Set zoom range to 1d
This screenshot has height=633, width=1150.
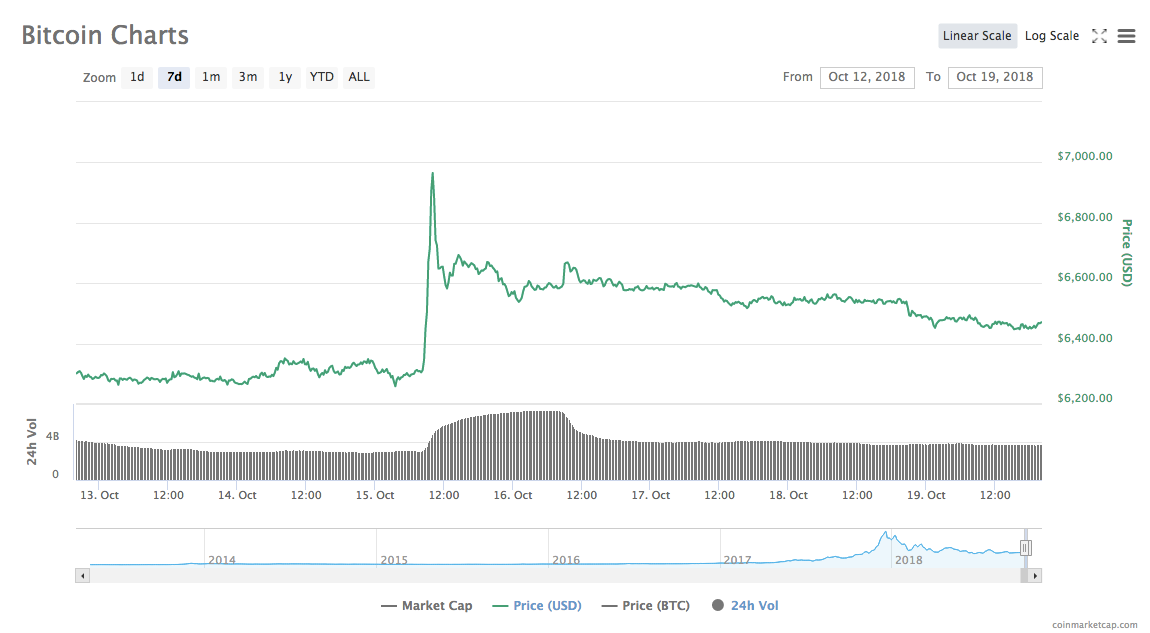tap(137, 77)
